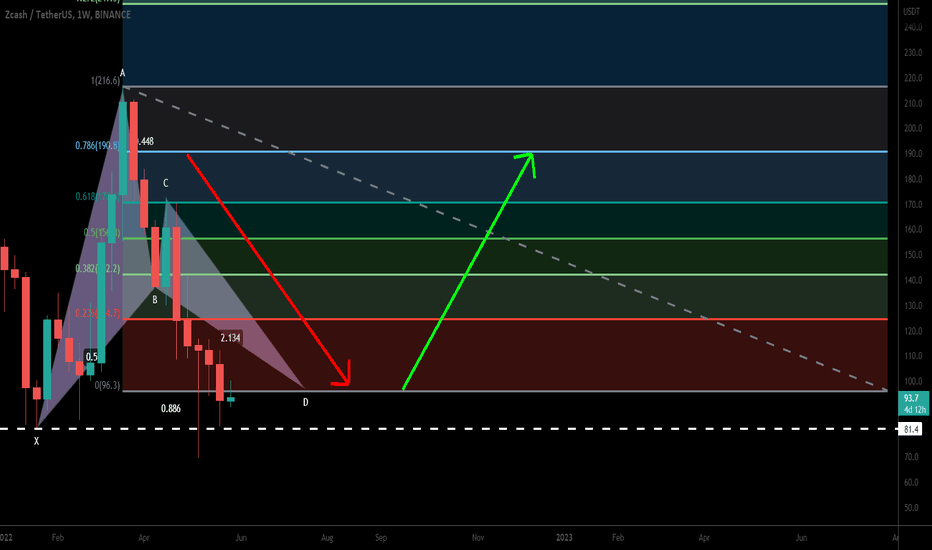Select the 81.4 horizontal line price tag

click(x=912, y=429)
